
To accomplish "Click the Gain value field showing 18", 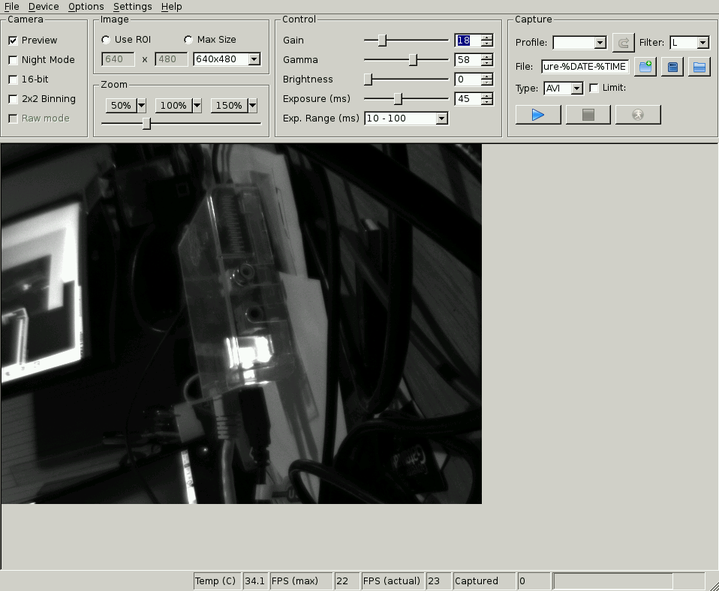I will click(x=468, y=40).
